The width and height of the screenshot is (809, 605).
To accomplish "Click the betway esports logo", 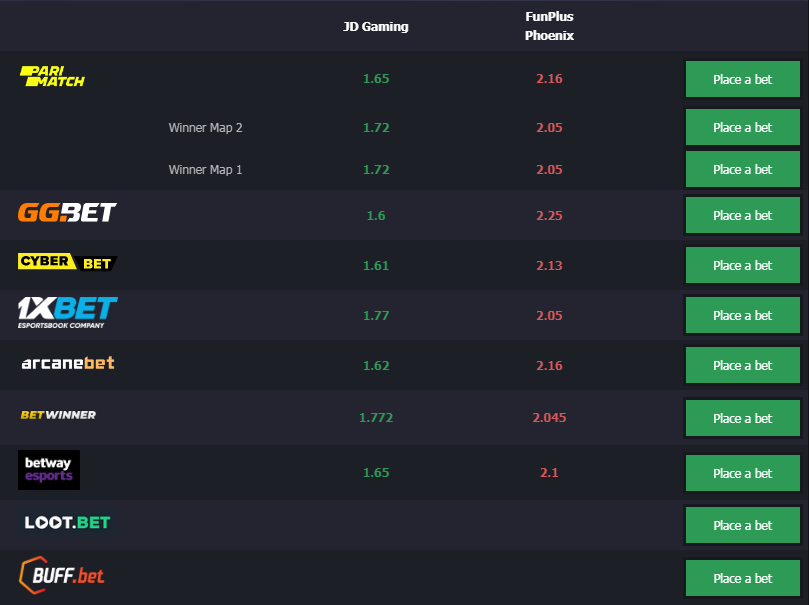I will [49, 470].
